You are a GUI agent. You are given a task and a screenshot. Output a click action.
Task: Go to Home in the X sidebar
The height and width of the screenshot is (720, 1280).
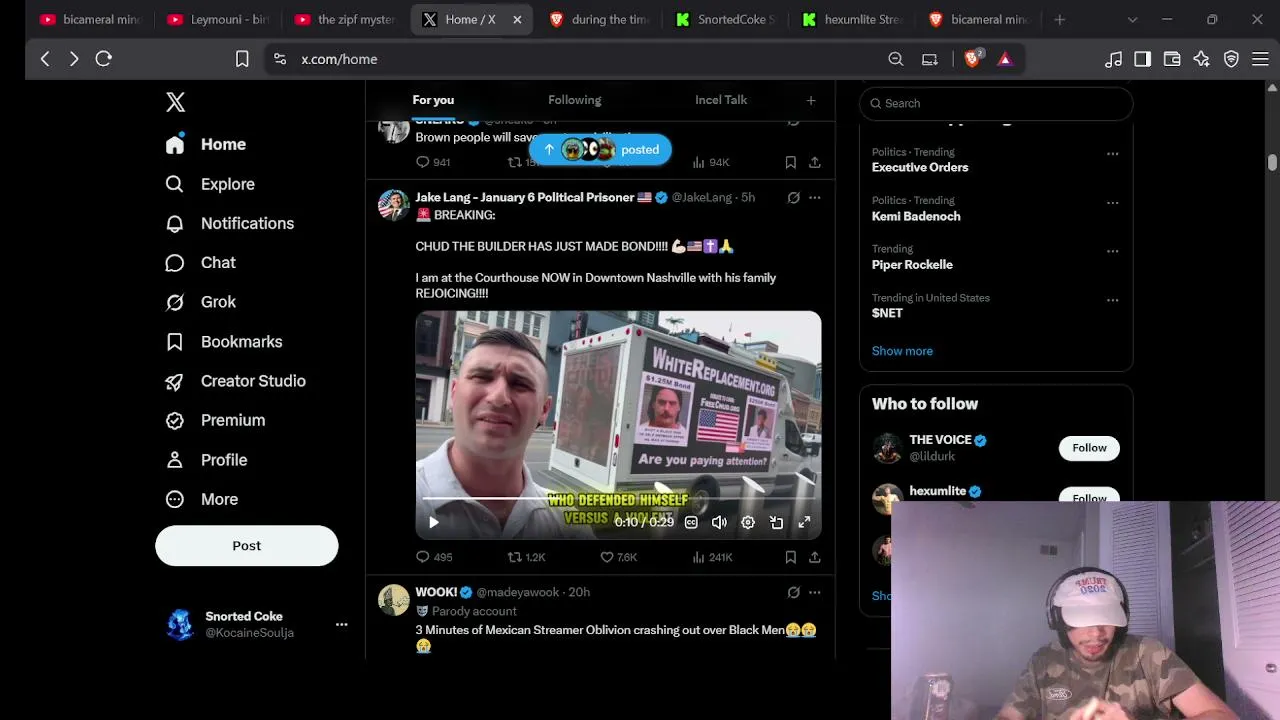(x=206, y=144)
